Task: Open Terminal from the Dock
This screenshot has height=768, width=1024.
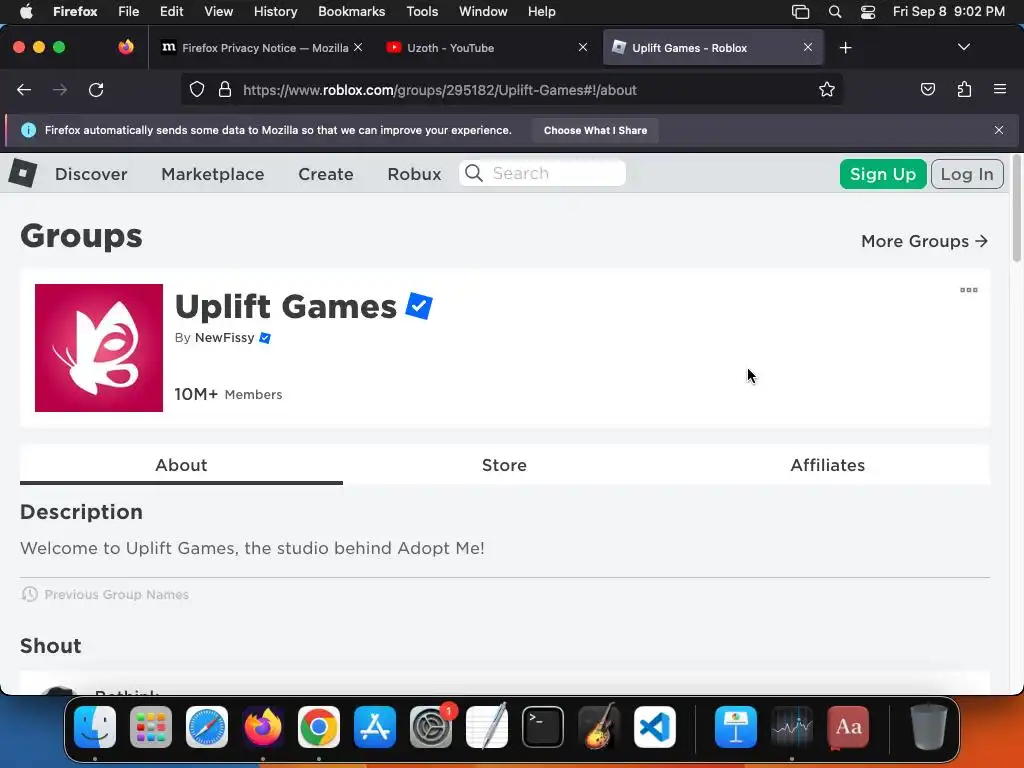Action: point(543,727)
